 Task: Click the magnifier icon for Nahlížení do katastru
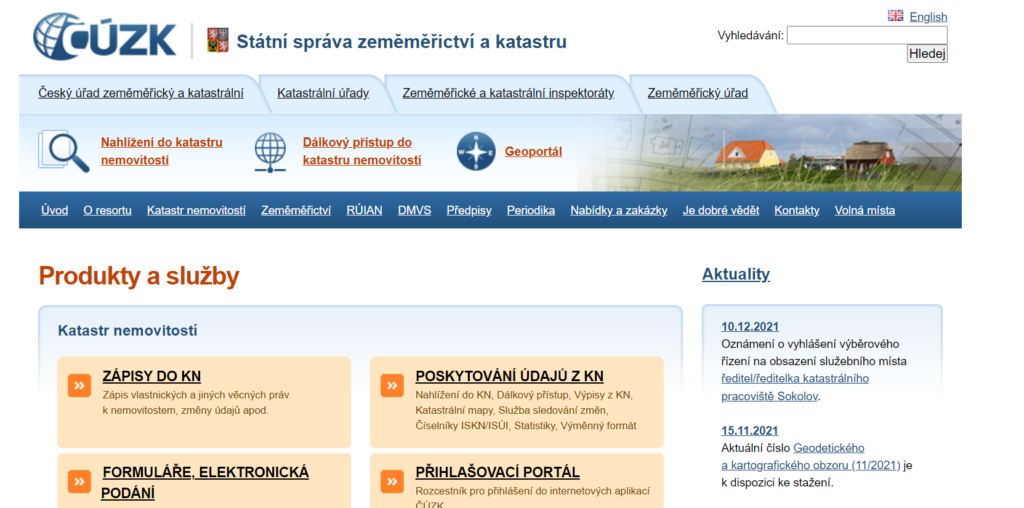pyautogui.click(x=63, y=151)
